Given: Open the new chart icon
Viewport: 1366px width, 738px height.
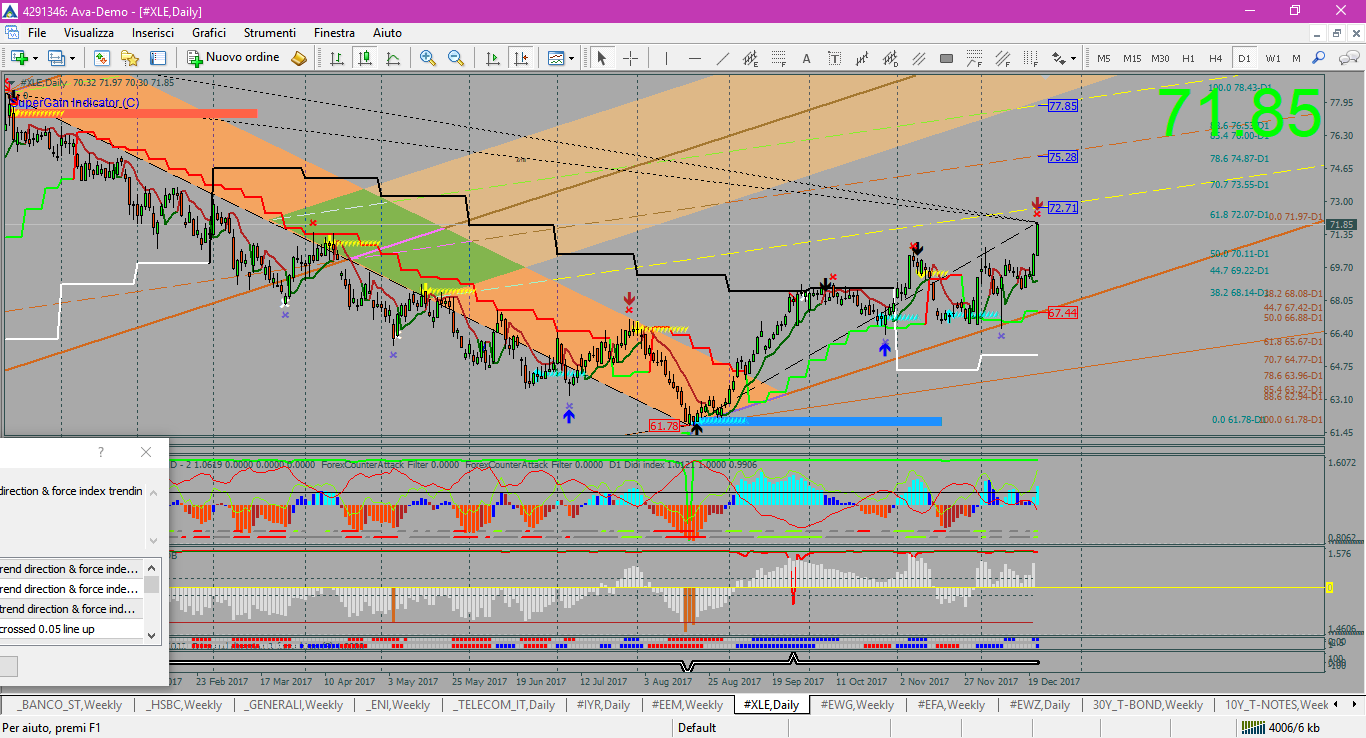Looking at the screenshot, I should click(x=18, y=58).
